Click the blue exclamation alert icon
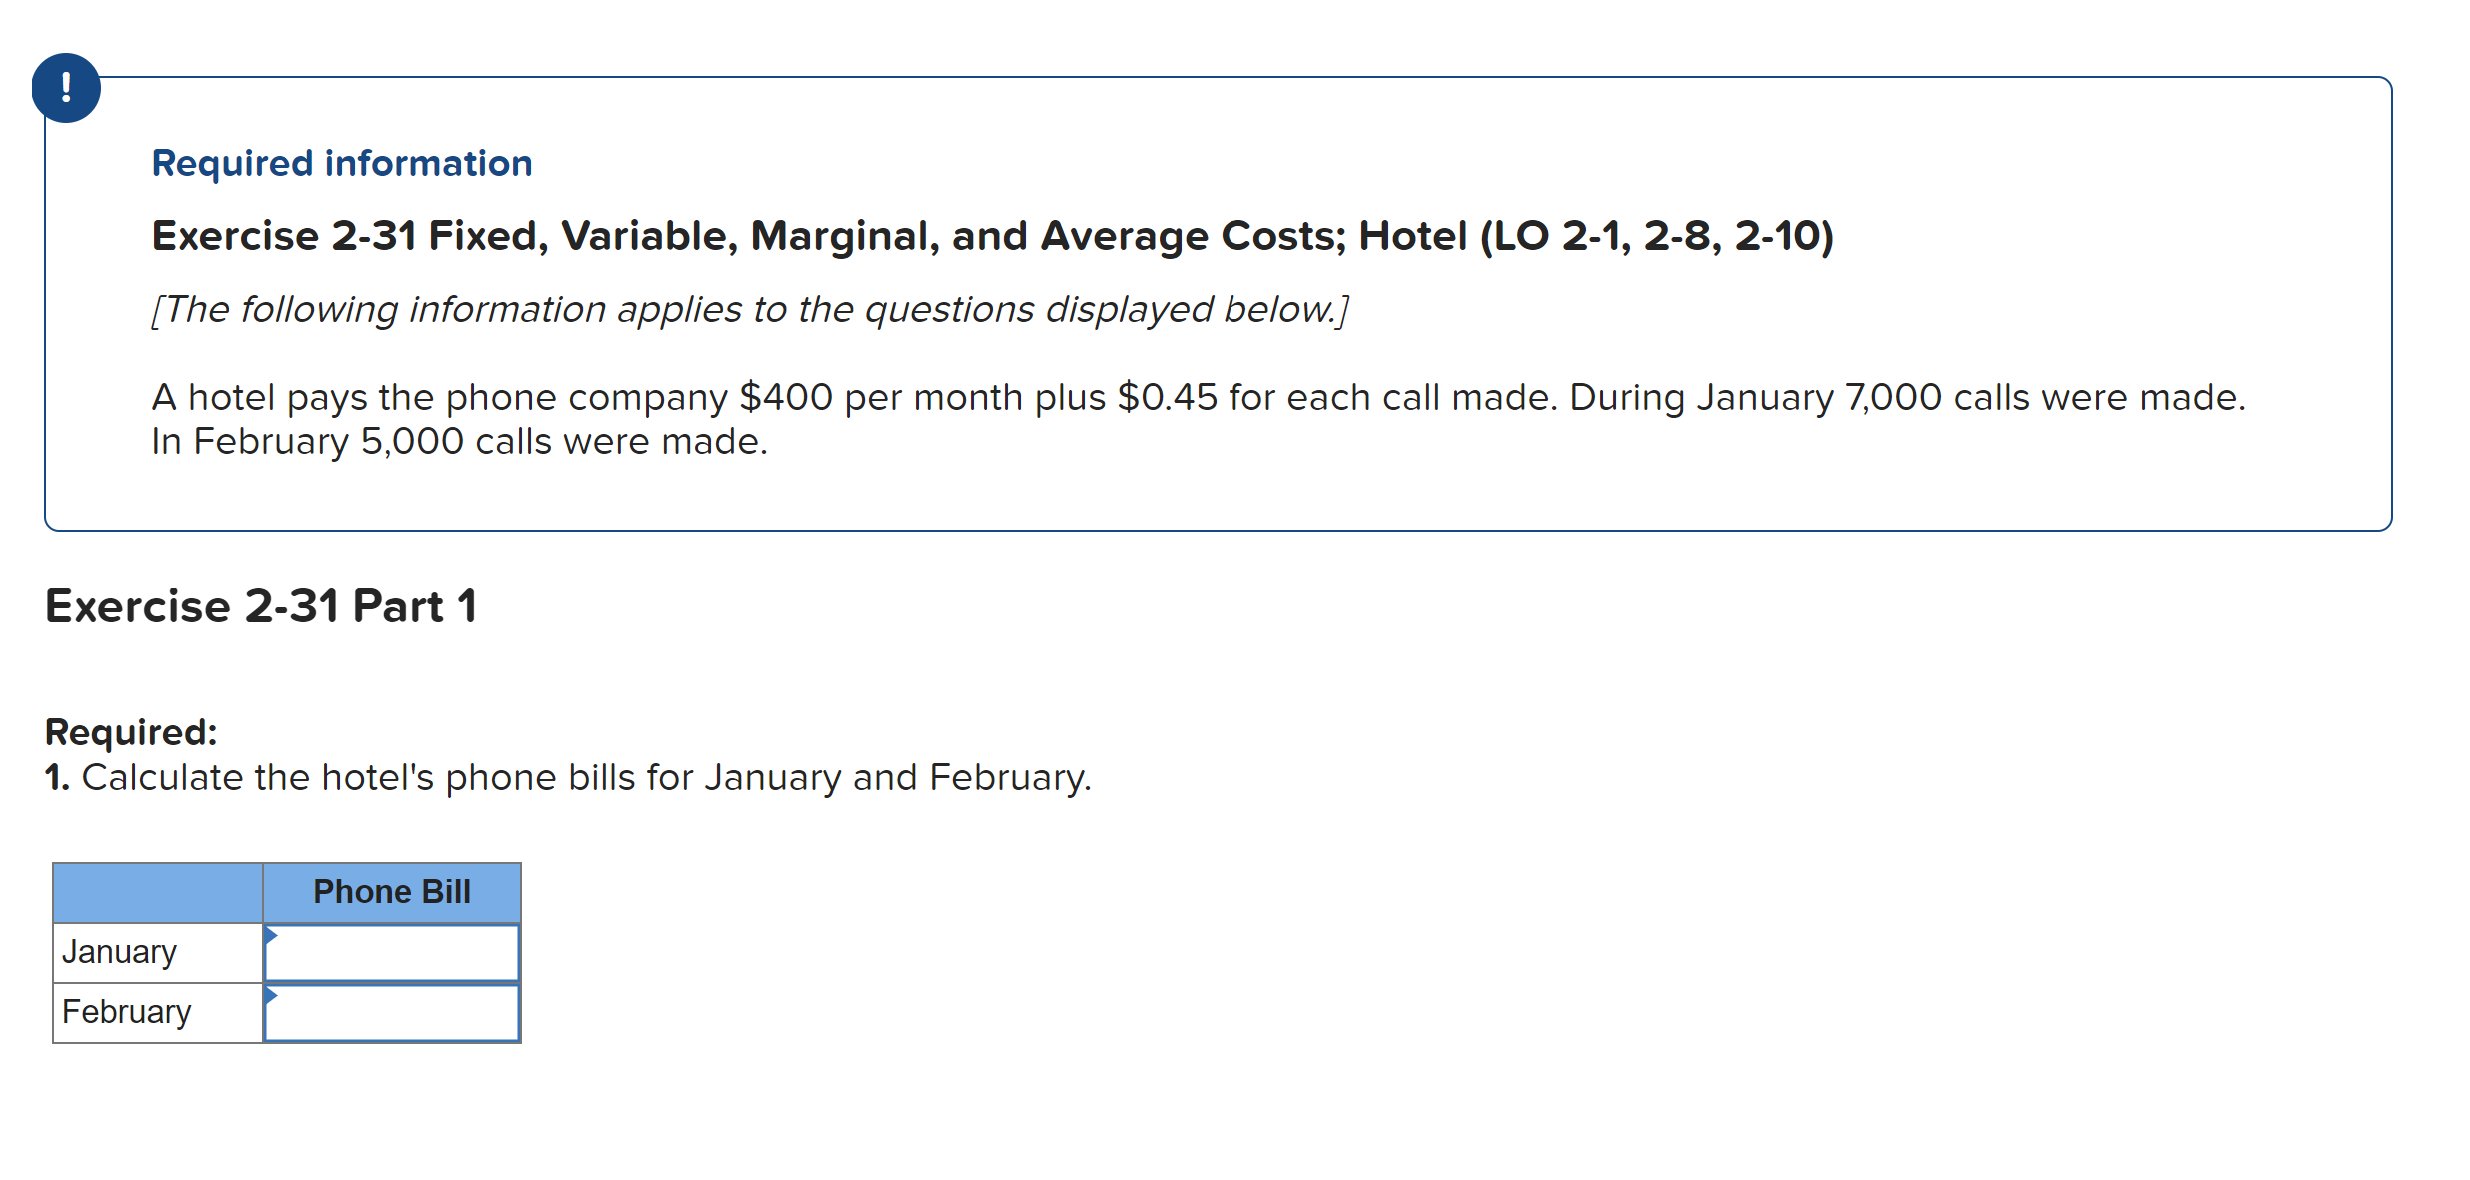The width and height of the screenshot is (2470, 1180). (66, 88)
